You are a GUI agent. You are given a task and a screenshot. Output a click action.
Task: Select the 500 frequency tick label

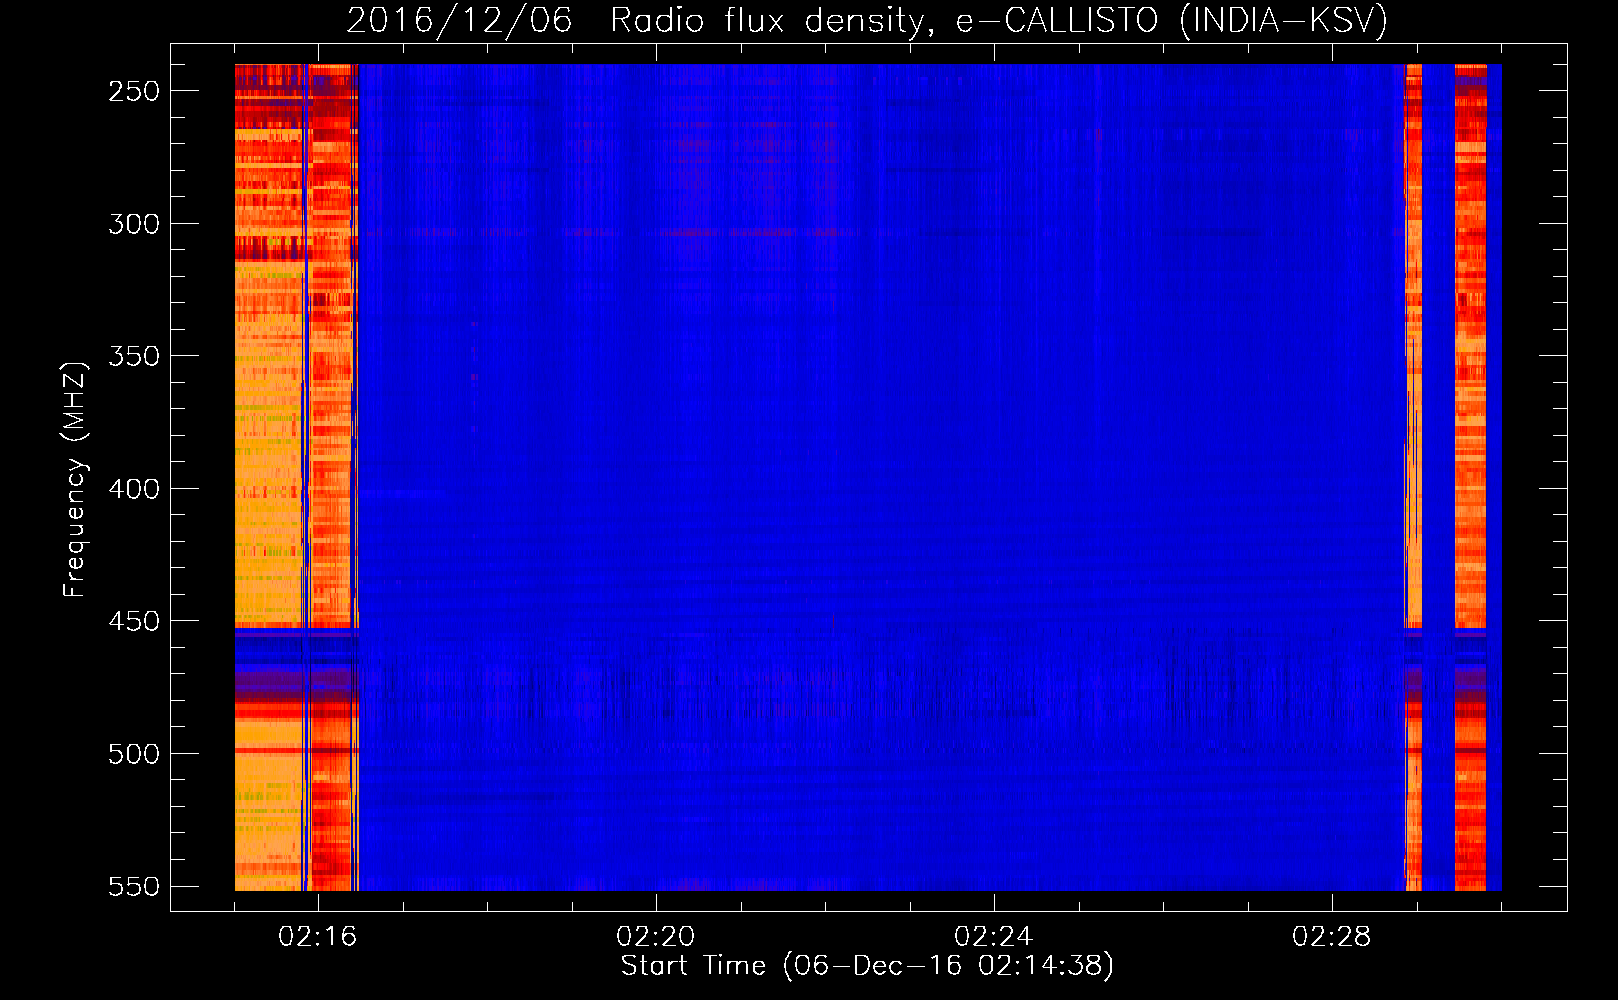point(134,754)
